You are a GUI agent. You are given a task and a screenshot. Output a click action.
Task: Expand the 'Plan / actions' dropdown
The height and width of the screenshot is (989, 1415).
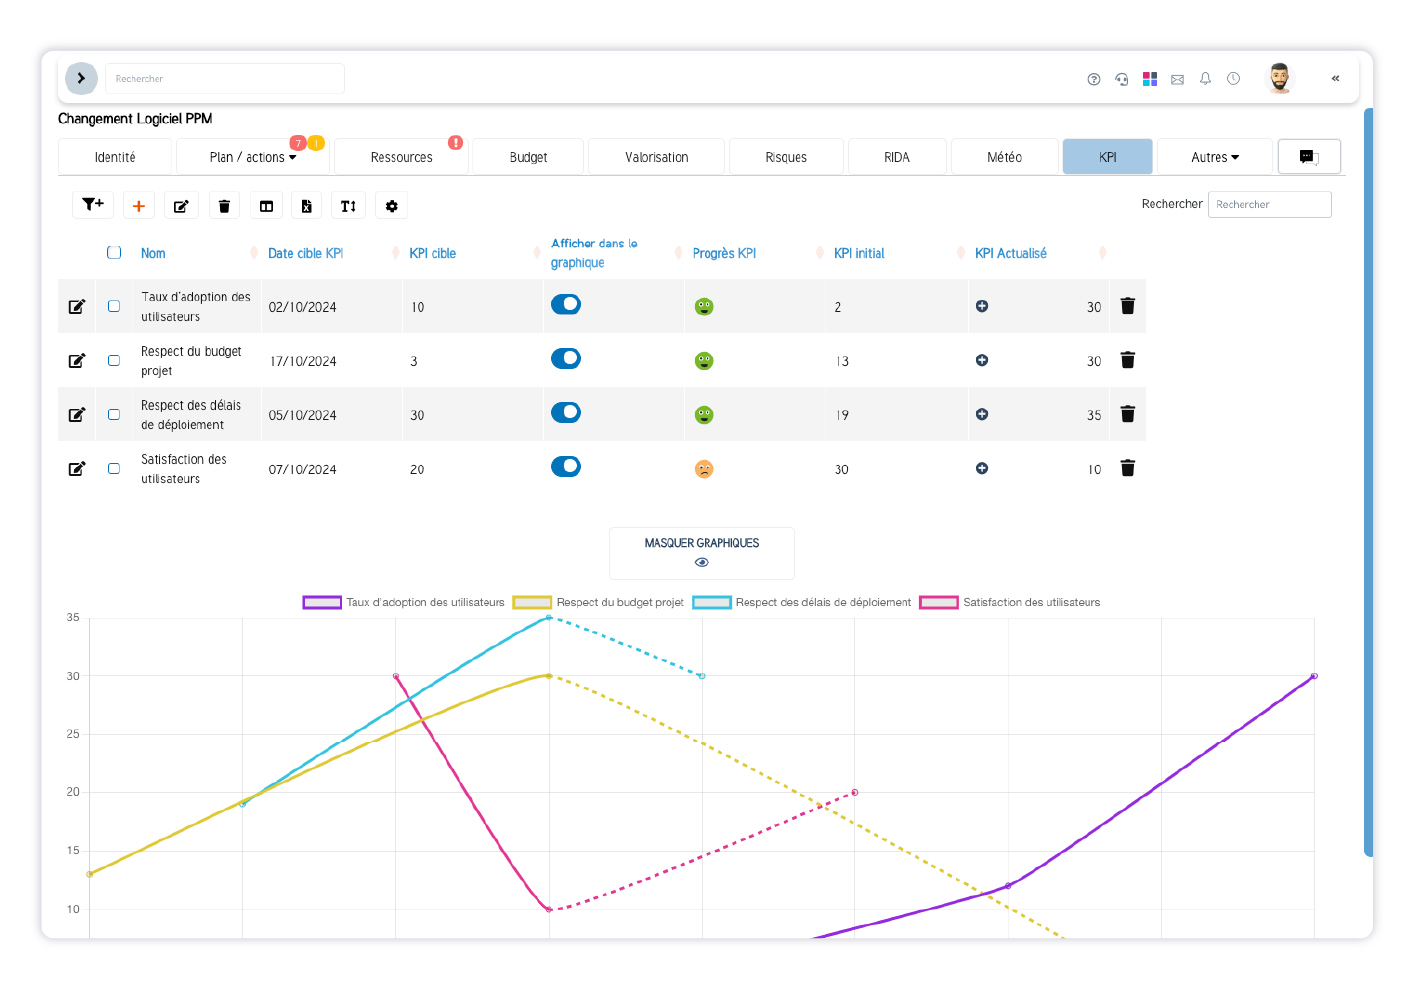[x=252, y=156]
